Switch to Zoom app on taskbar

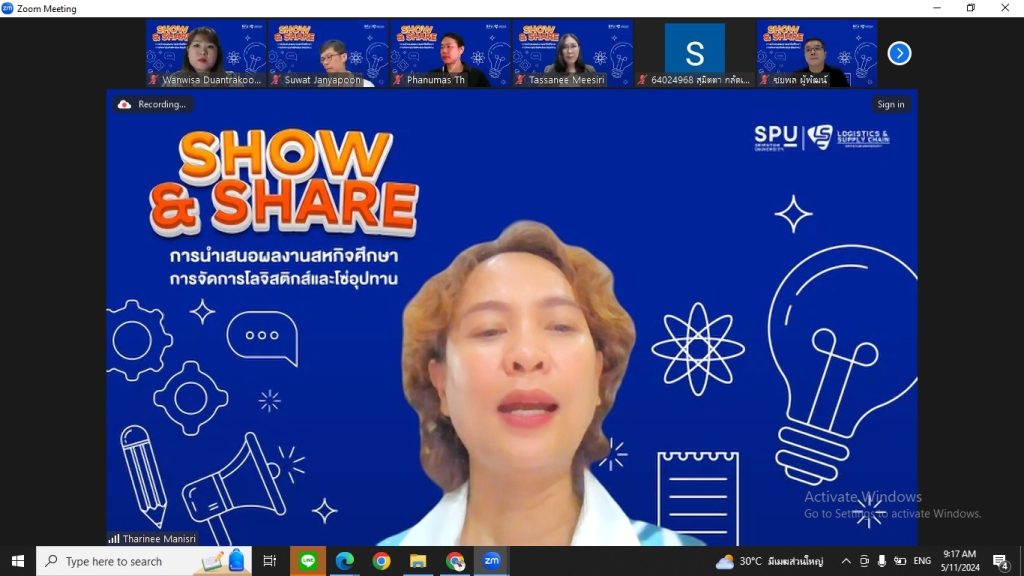pyautogui.click(x=492, y=561)
